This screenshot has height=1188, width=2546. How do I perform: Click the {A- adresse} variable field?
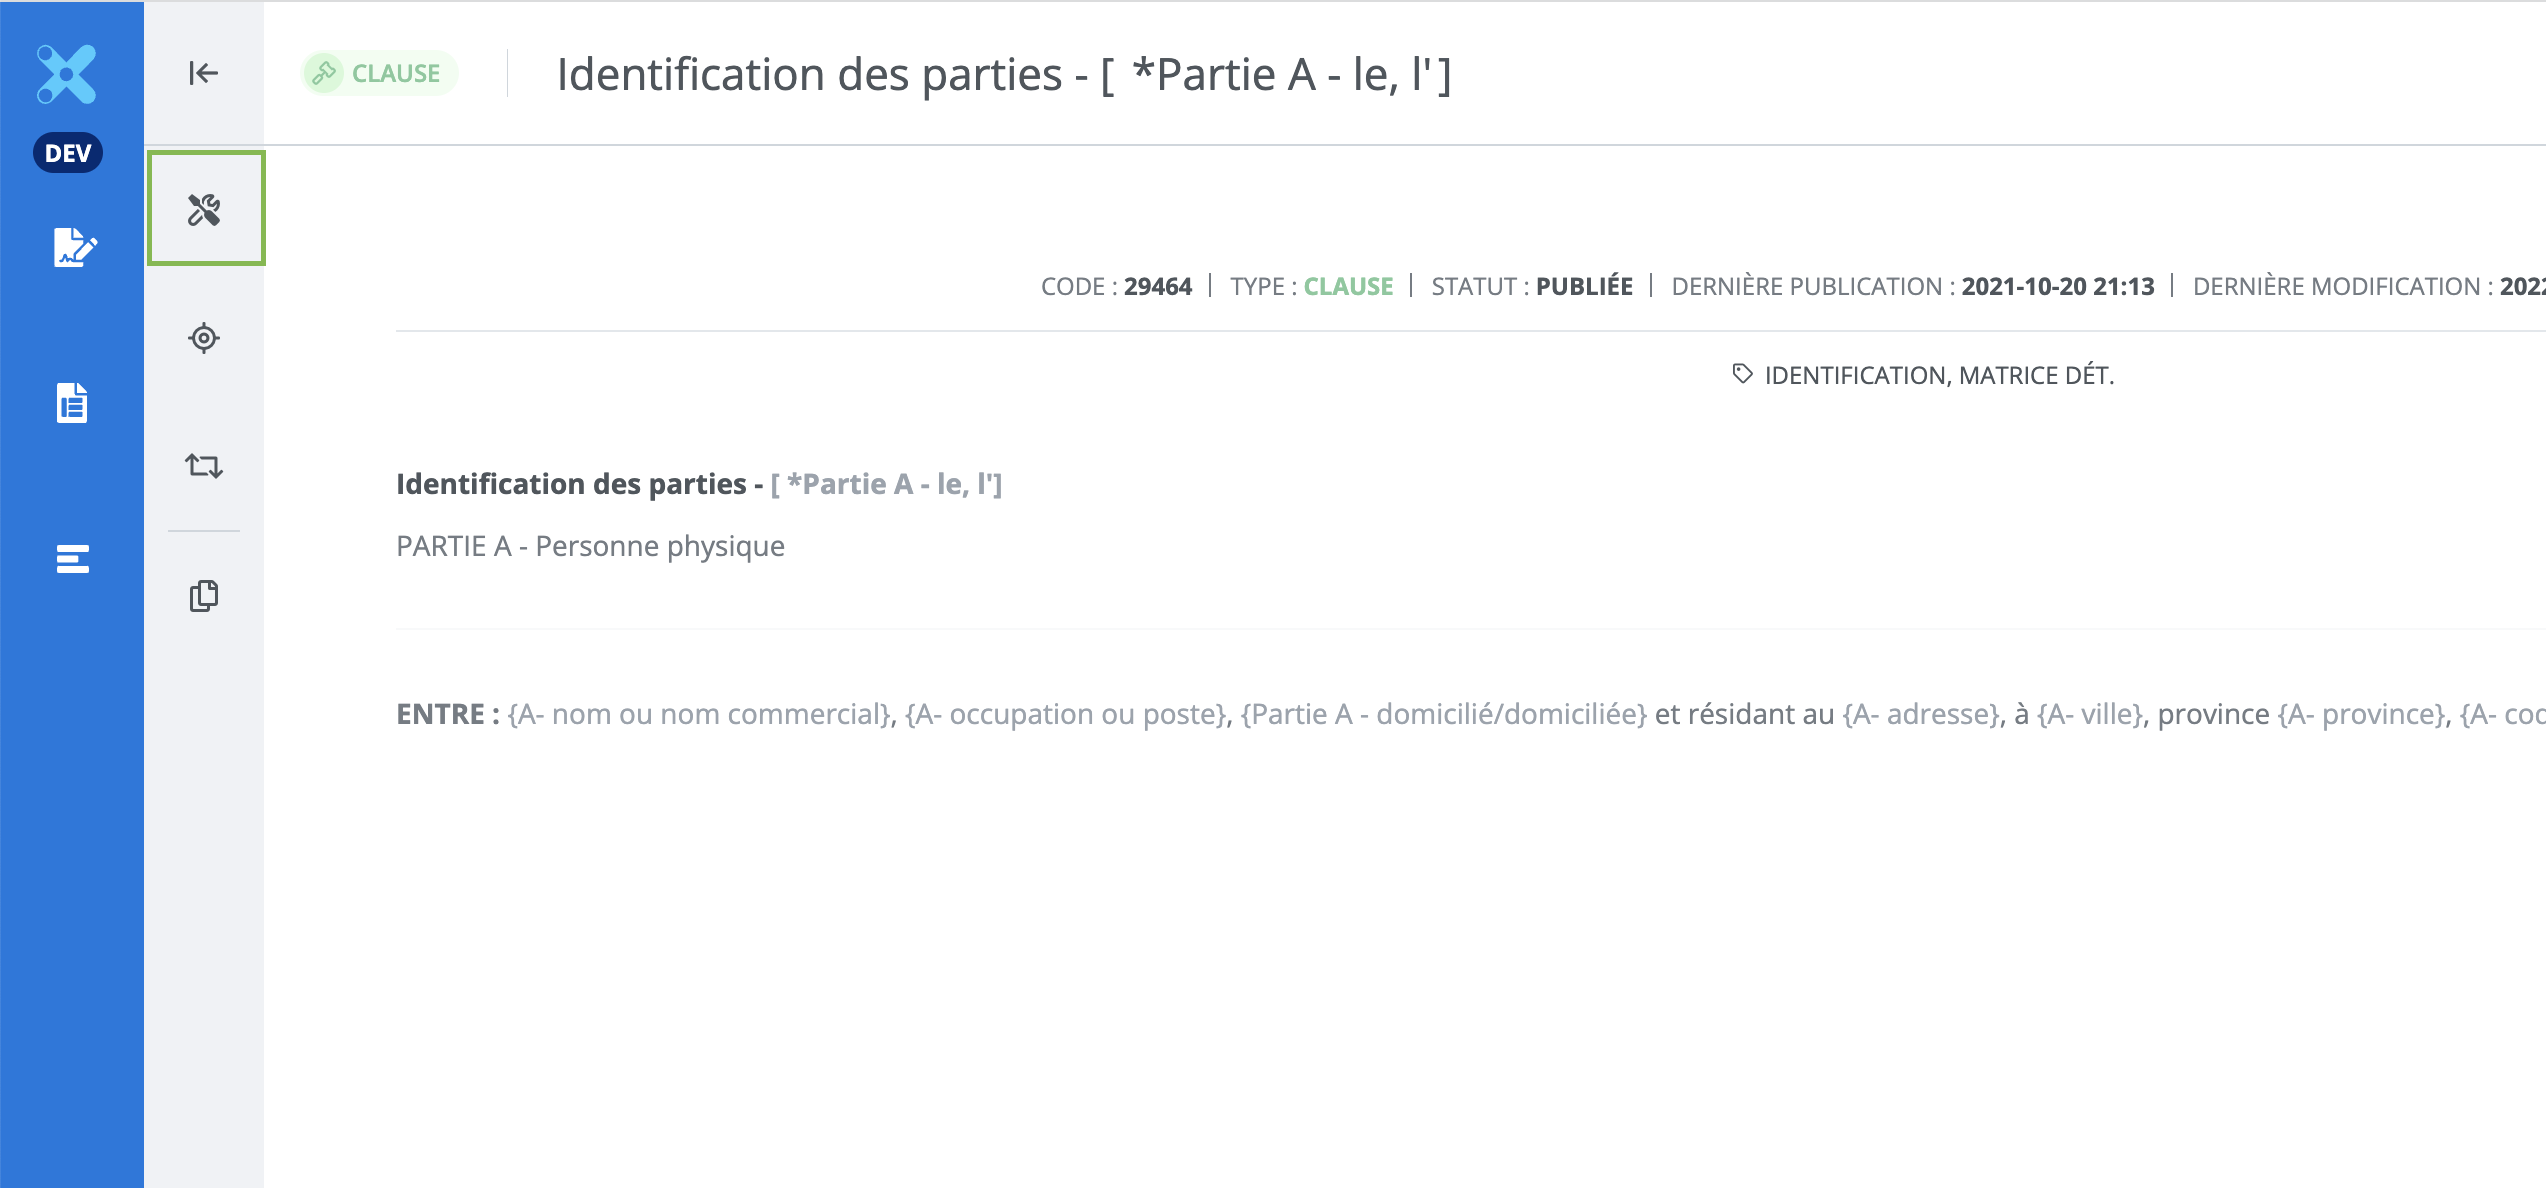1922,714
